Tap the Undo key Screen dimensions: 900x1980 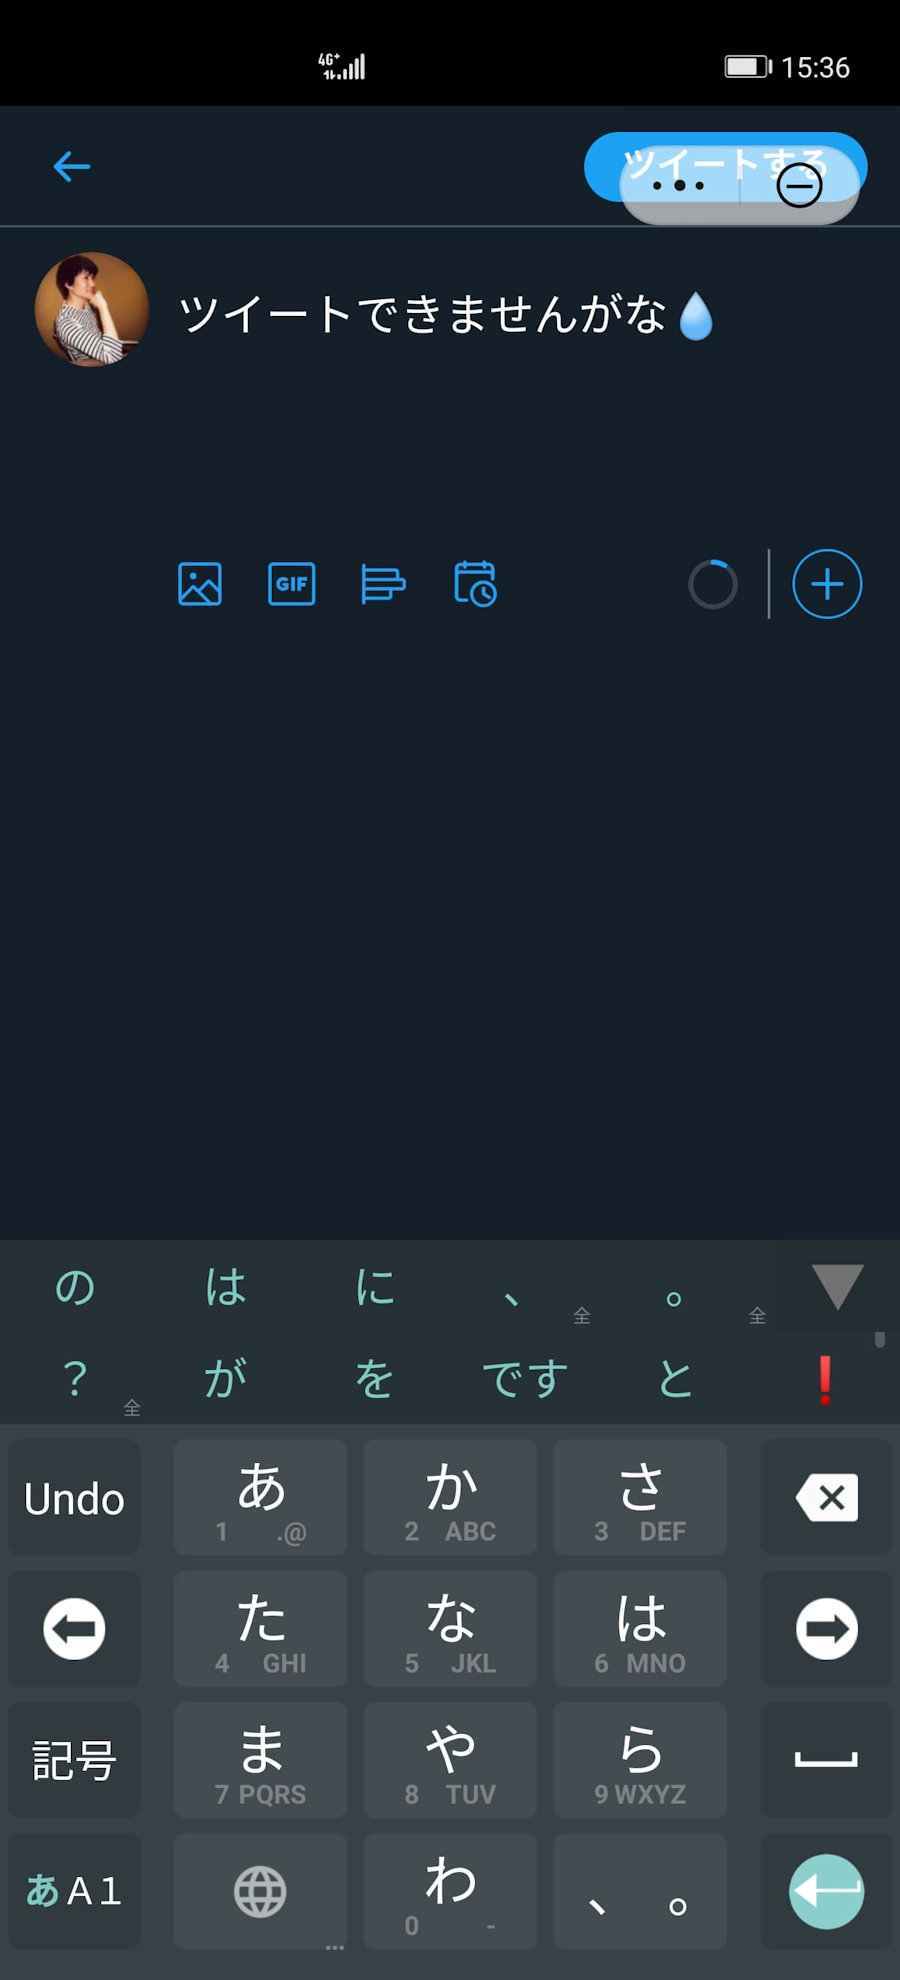point(74,1498)
